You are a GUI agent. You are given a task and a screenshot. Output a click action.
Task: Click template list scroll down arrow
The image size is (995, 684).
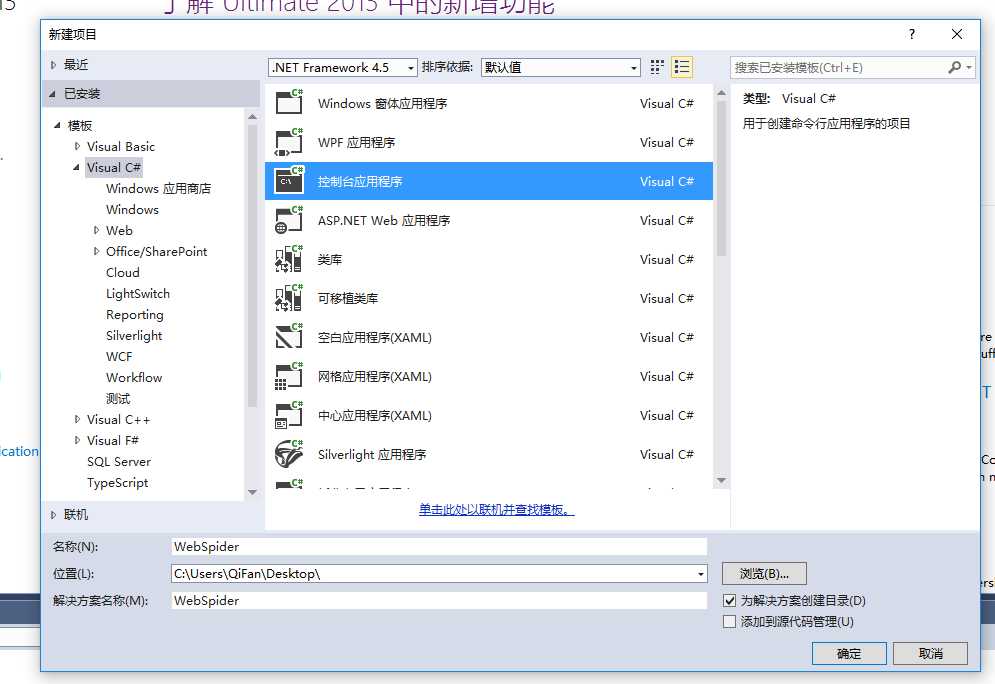coord(721,480)
